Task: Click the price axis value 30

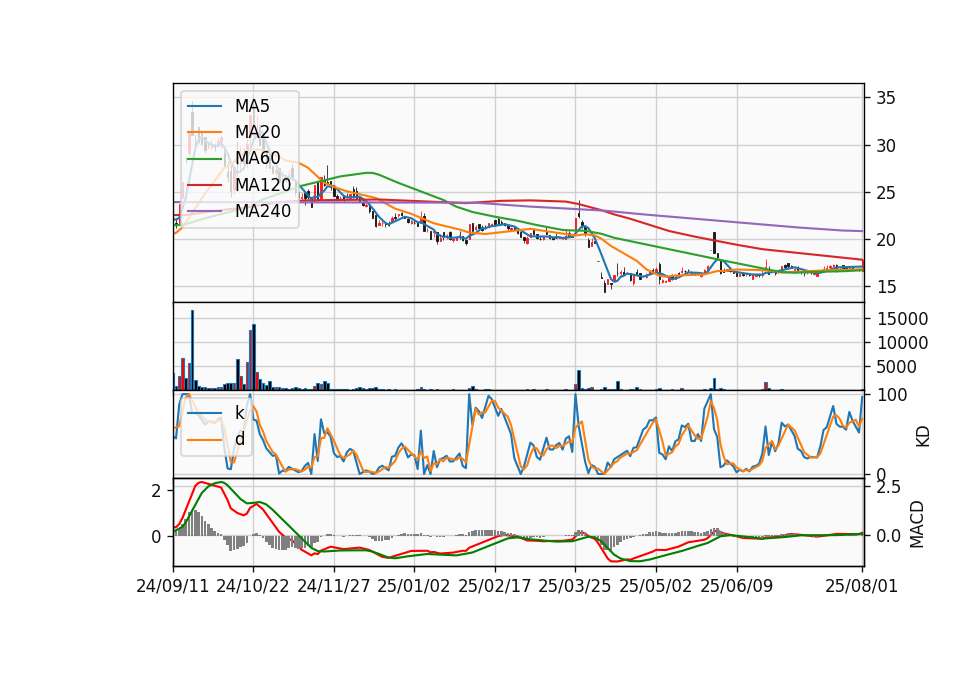Action: coord(886,146)
